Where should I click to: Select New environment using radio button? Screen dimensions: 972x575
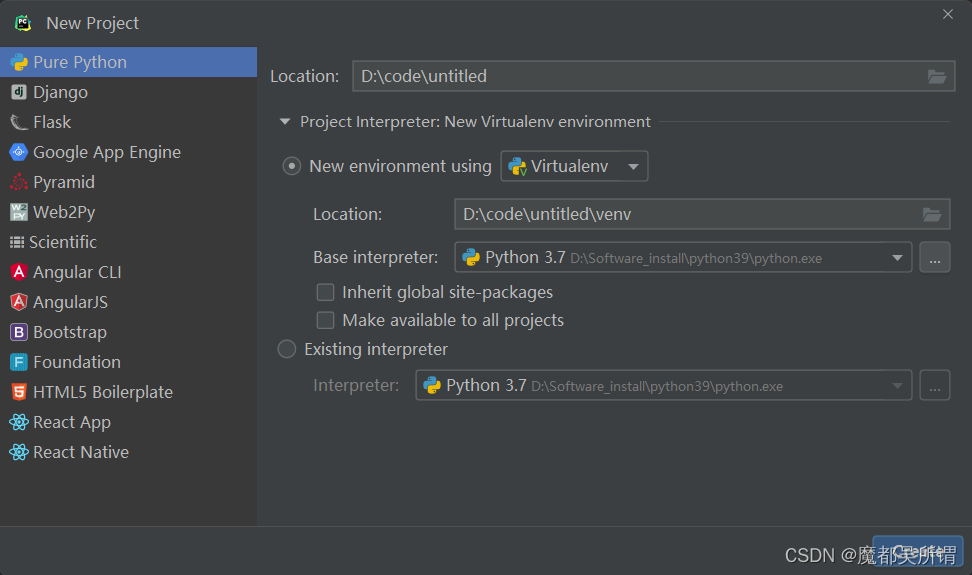(x=292, y=166)
